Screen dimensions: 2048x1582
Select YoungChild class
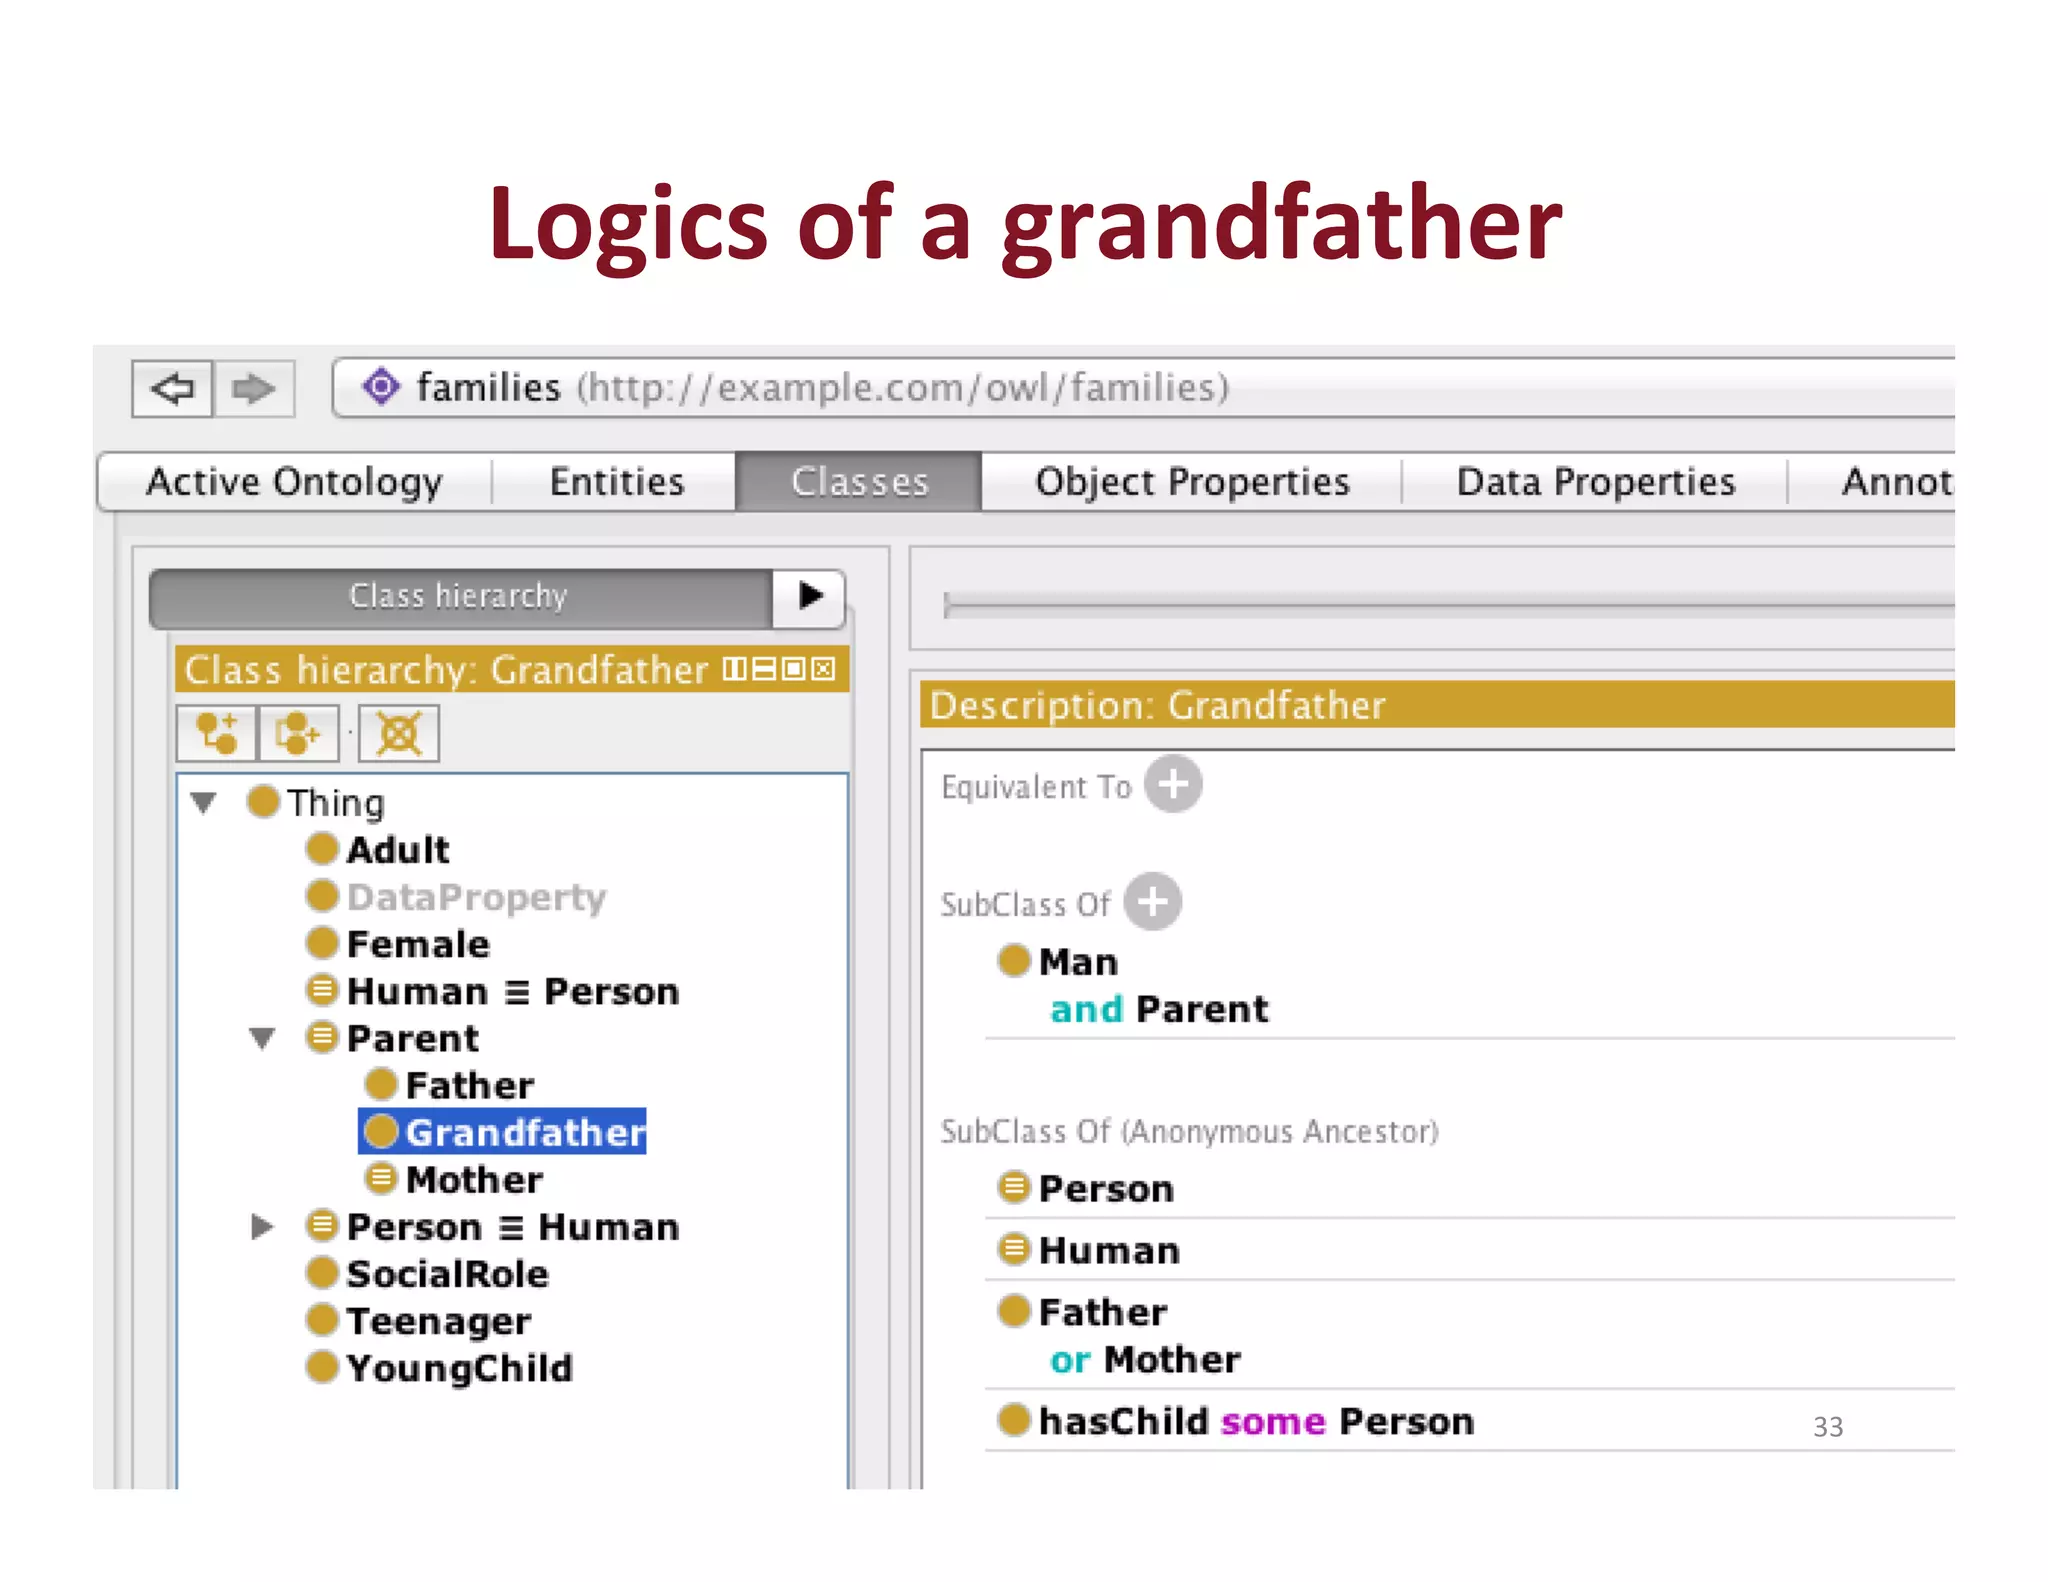(x=440, y=1367)
